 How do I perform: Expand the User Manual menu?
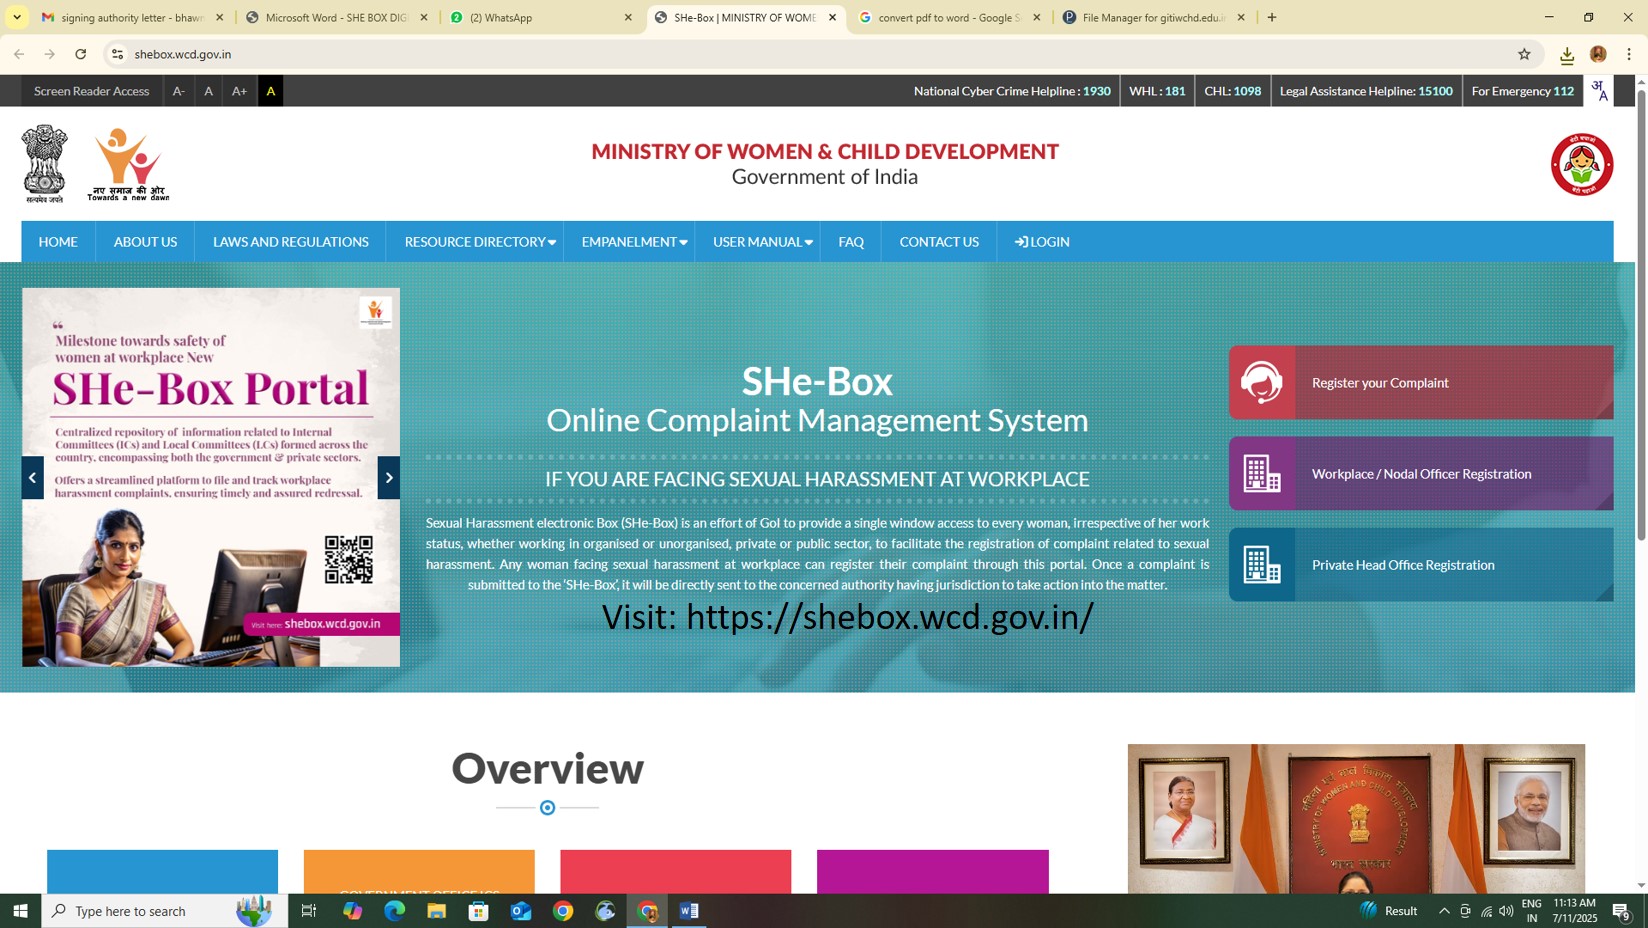coord(762,242)
